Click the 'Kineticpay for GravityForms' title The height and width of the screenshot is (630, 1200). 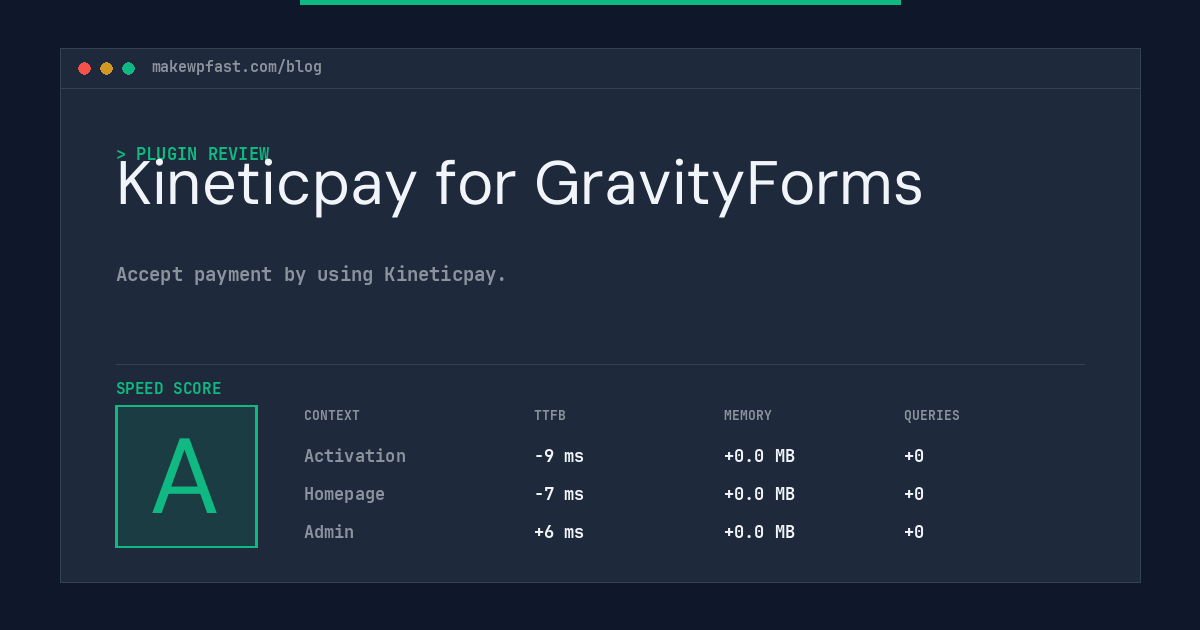point(519,185)
